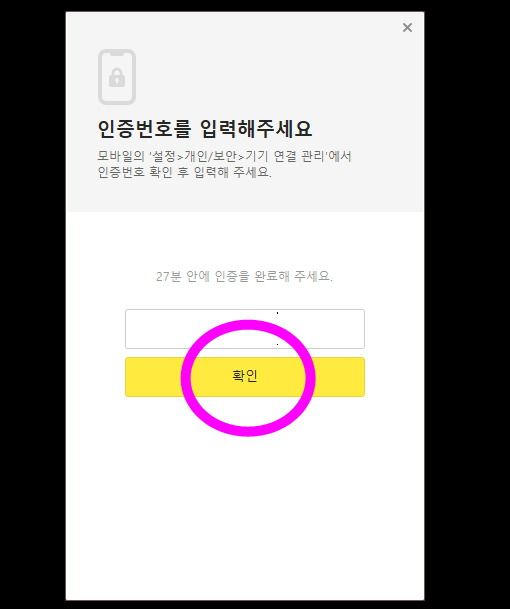Click the '모바일의' text starting the instructions
This screenshot has width=510, height=609.
(x=121, y=156)
